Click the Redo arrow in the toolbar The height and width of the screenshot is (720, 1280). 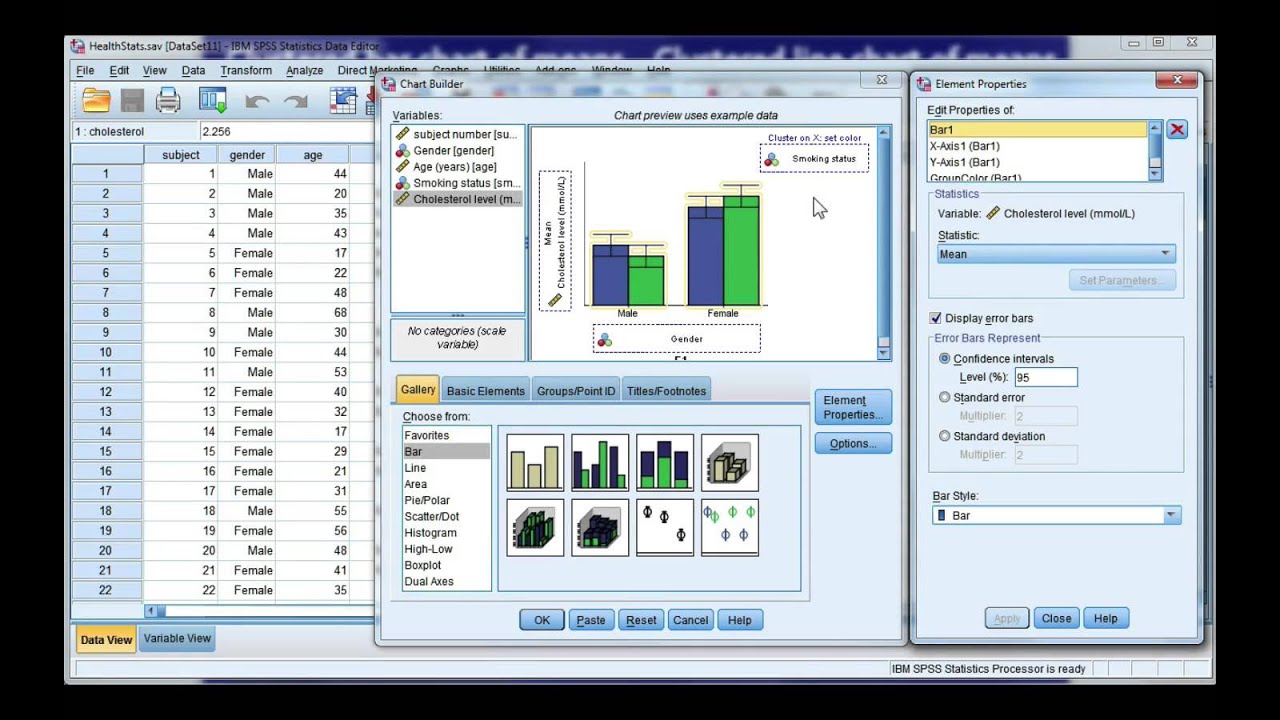[x=295, y=101]
